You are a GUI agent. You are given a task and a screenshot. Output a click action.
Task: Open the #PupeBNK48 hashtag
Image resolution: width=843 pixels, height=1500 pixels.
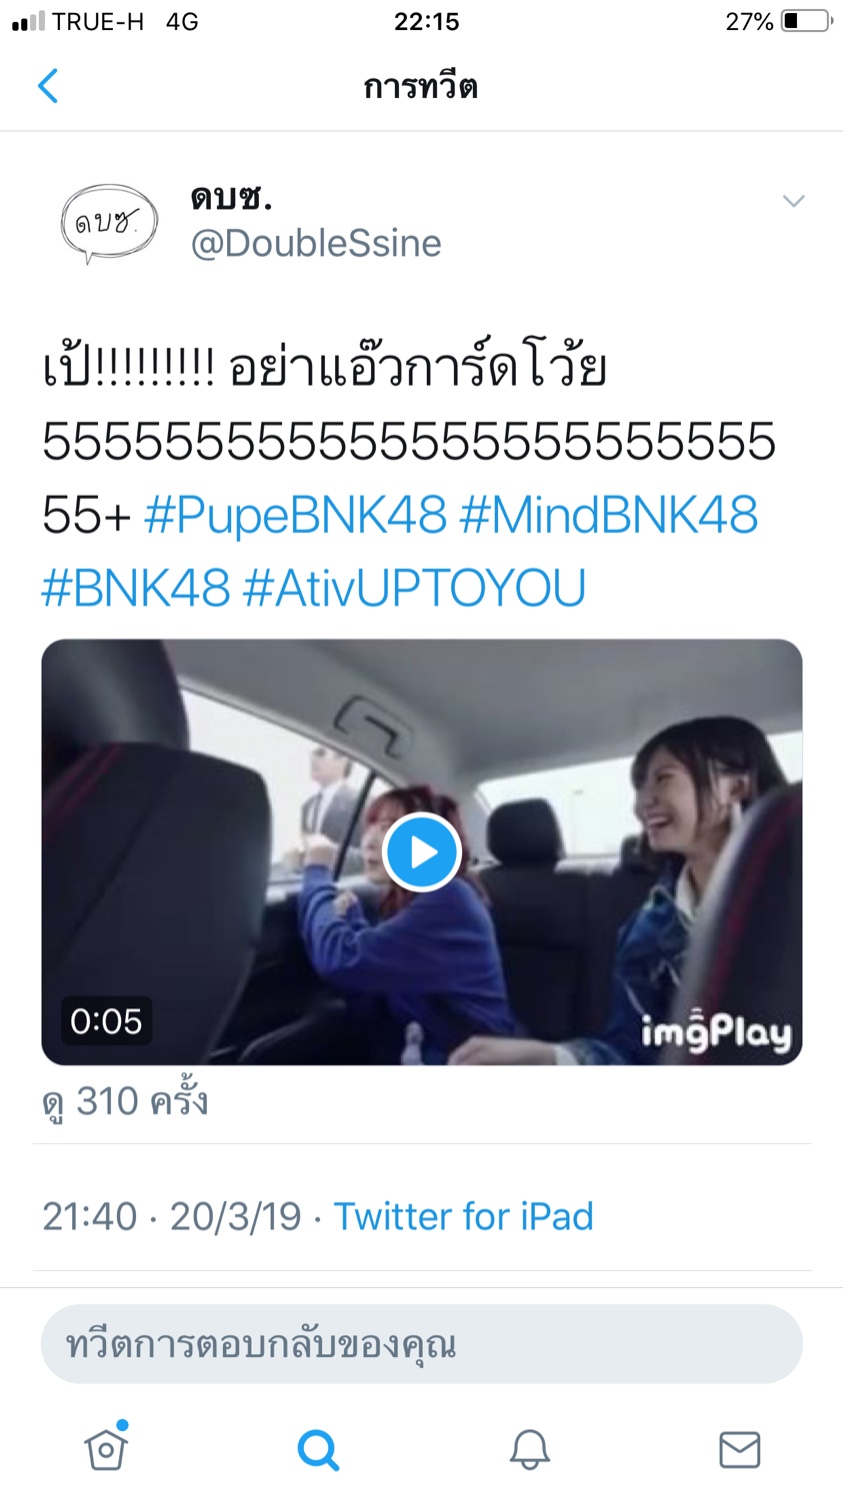point(295,515)
